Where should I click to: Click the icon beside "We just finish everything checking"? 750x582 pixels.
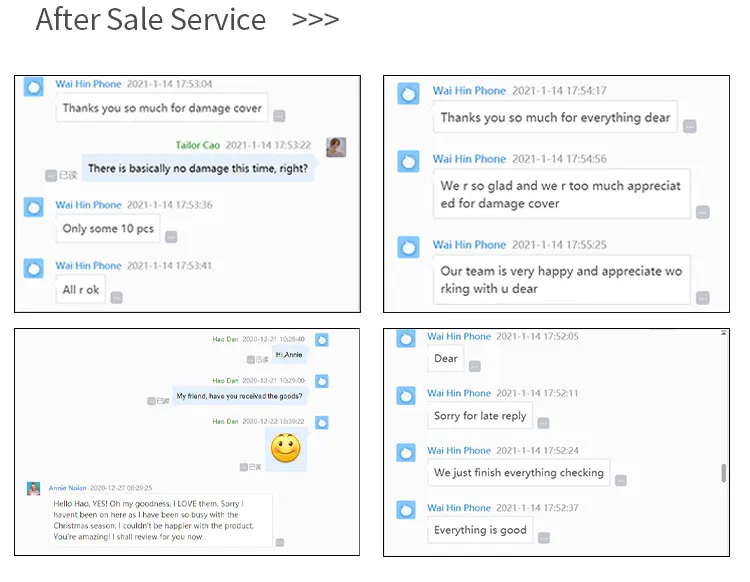click(620, 480)
